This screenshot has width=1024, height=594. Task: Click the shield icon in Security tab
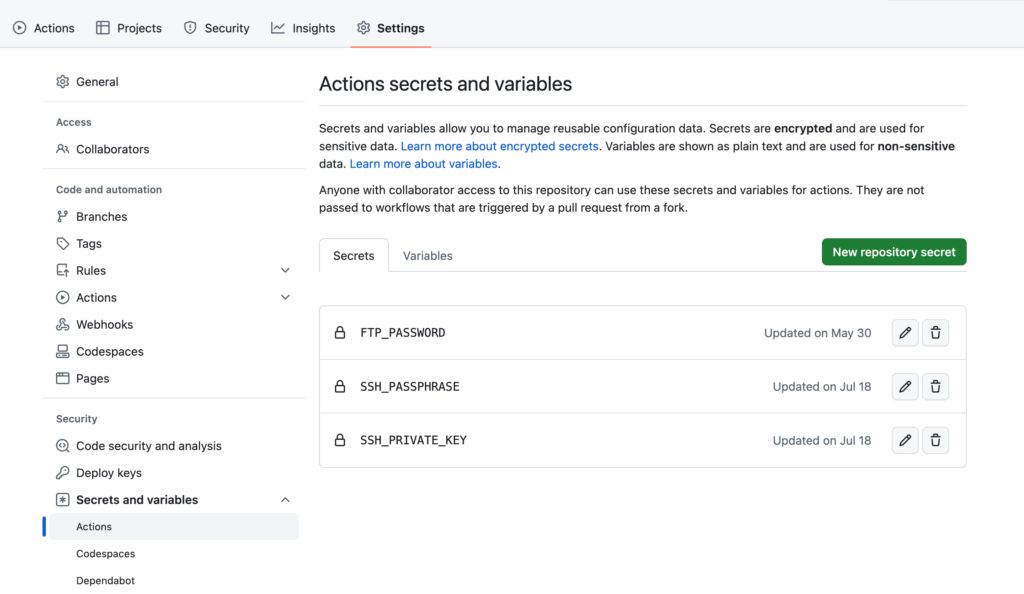[190, 27]
